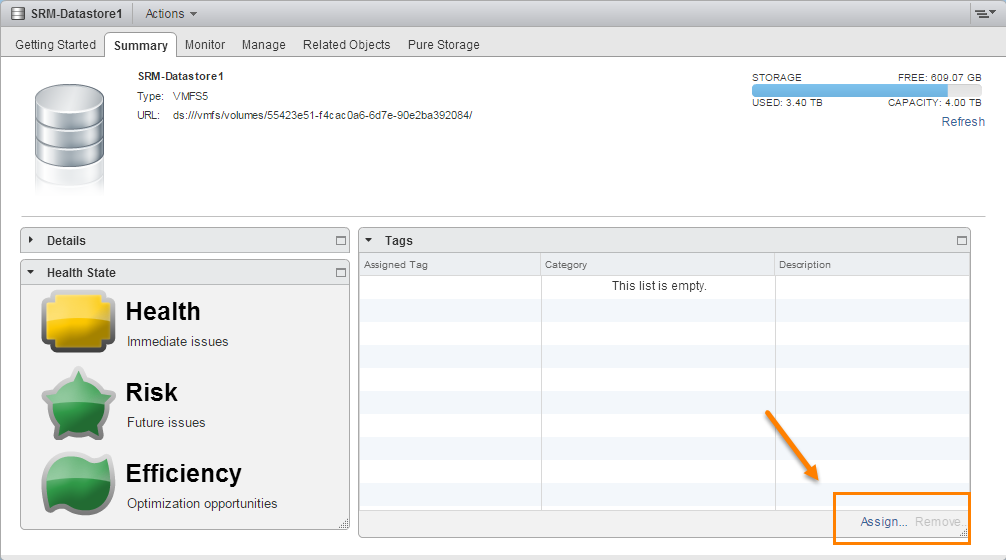Screen dimensions: 1006x560
Task: Sort by the Category column header
Action: (x=658, y=264)
